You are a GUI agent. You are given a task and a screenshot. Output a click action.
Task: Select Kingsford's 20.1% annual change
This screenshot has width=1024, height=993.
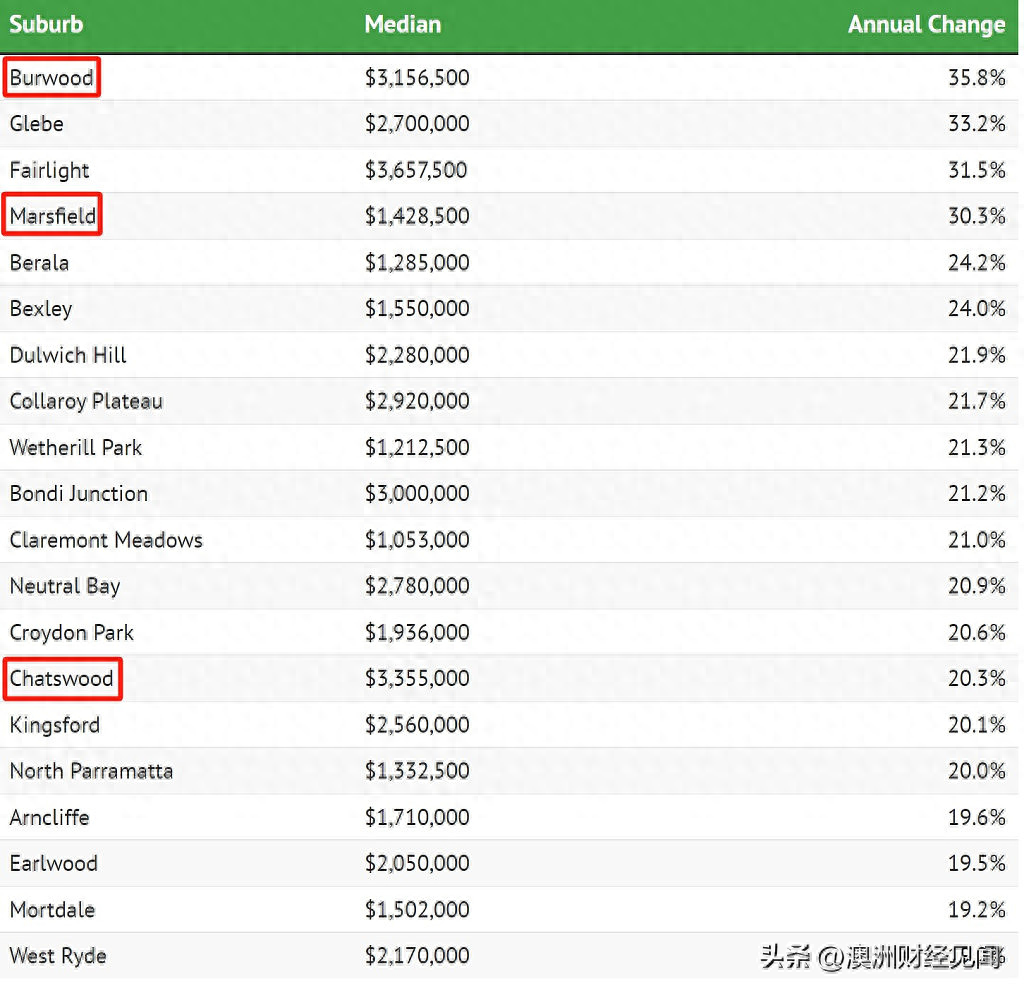click(976, 725)
